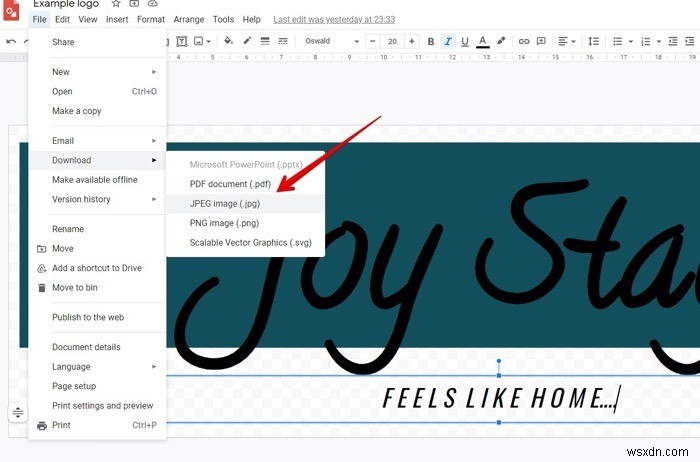The image size is (700, 462).
Task: Click the undo arrow icon
Action: (11, 42)
